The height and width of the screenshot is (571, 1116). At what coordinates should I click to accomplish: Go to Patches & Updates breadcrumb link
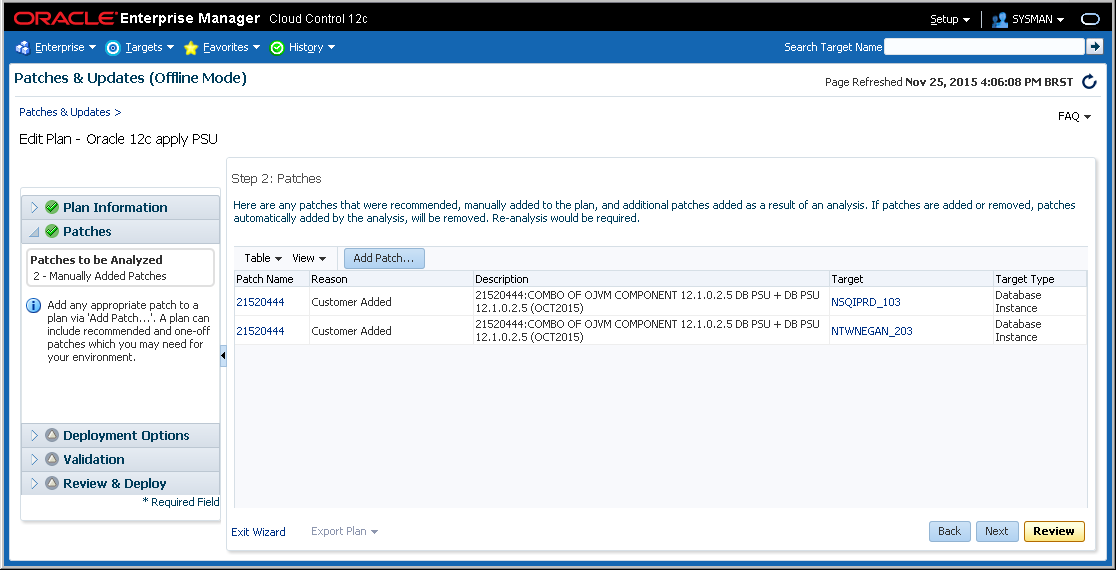[65, 112]
